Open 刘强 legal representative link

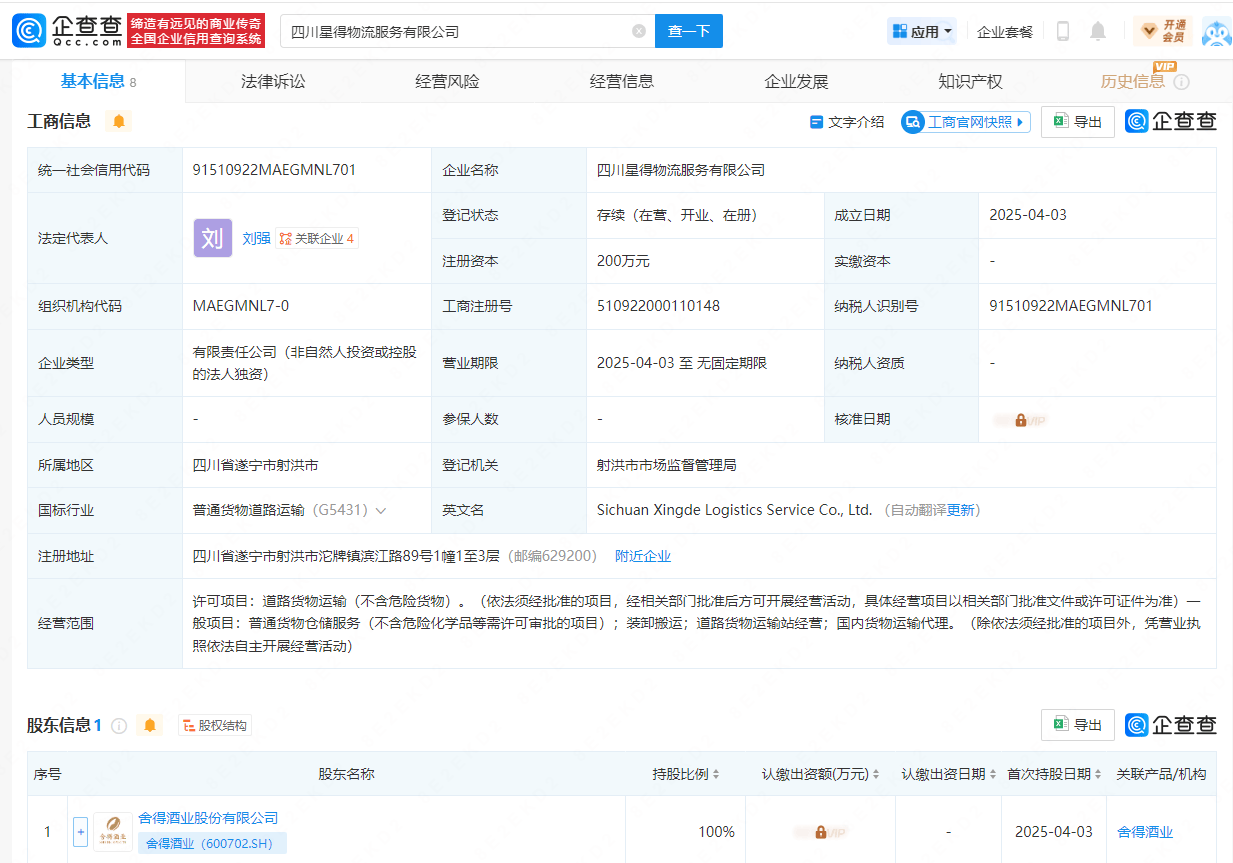pyautogui.click(x=256, y=238)
